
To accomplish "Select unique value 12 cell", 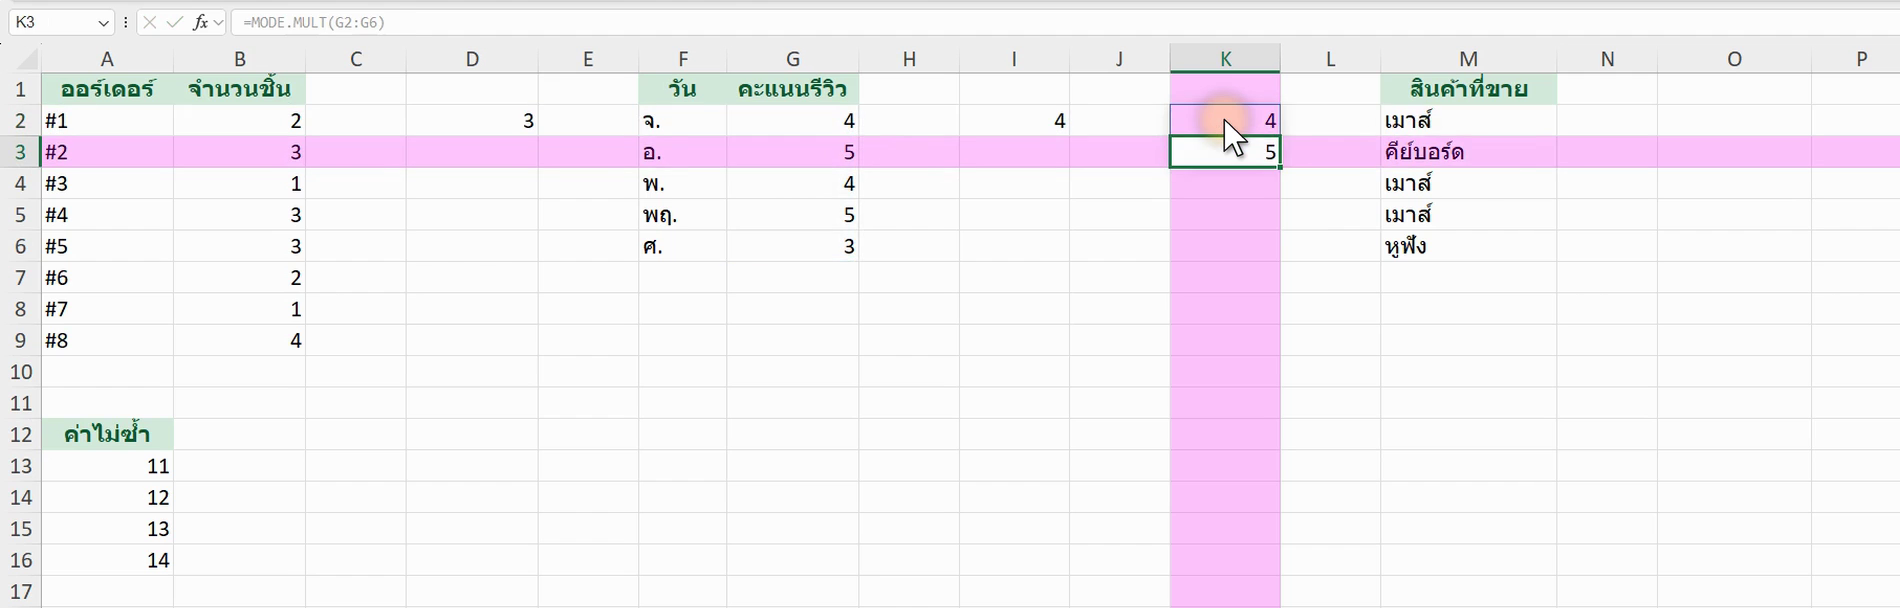I will pyautogui.click(x=107, y=498).
